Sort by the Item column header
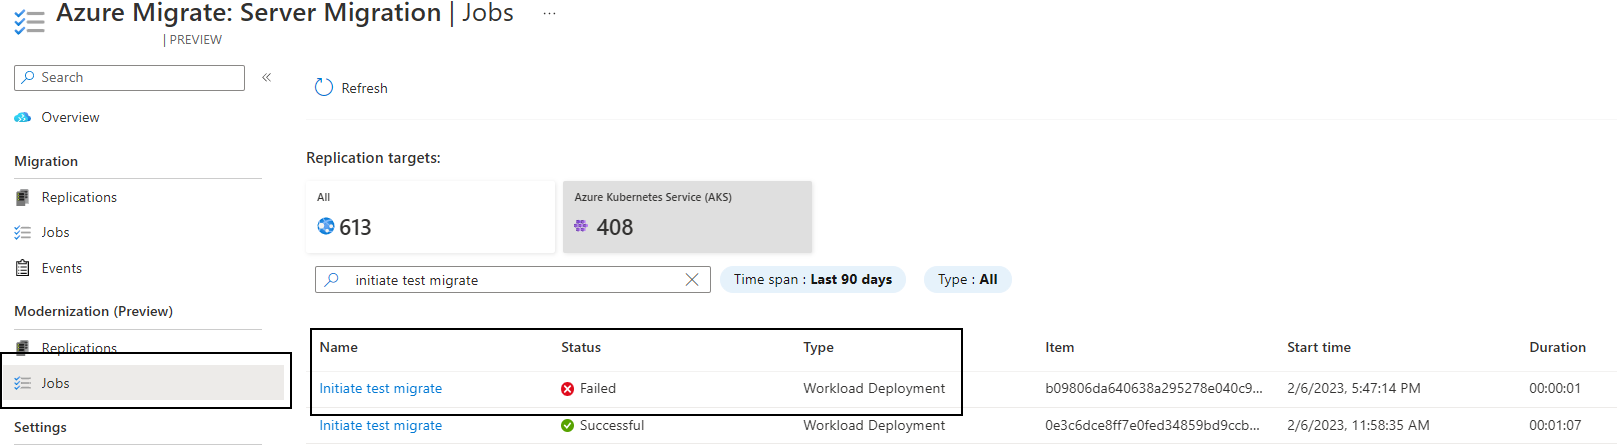The width and height of the screenshot is (1617, 448). coord(1060,347)
